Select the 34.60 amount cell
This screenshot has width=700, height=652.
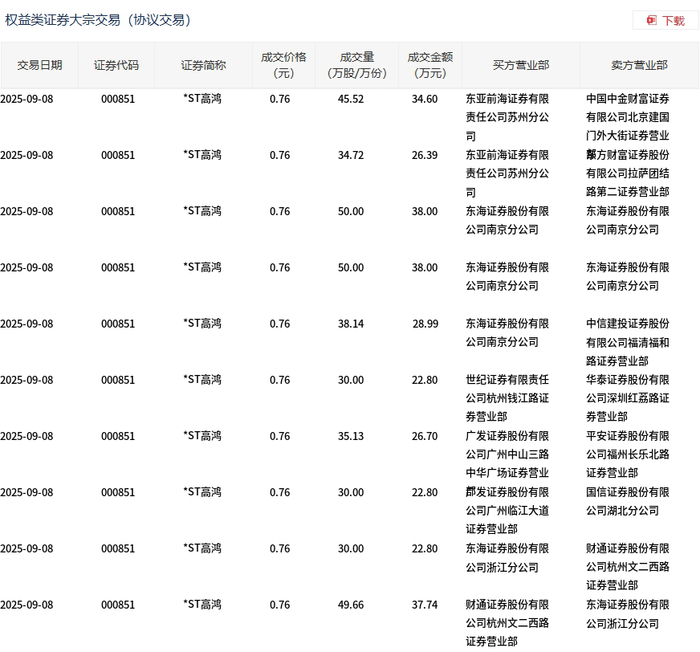425,99
